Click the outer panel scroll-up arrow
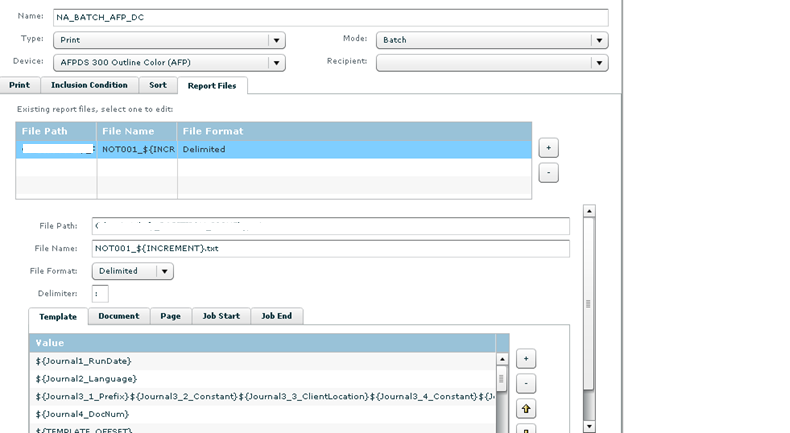The image size is (790, 433). point(589,211)
